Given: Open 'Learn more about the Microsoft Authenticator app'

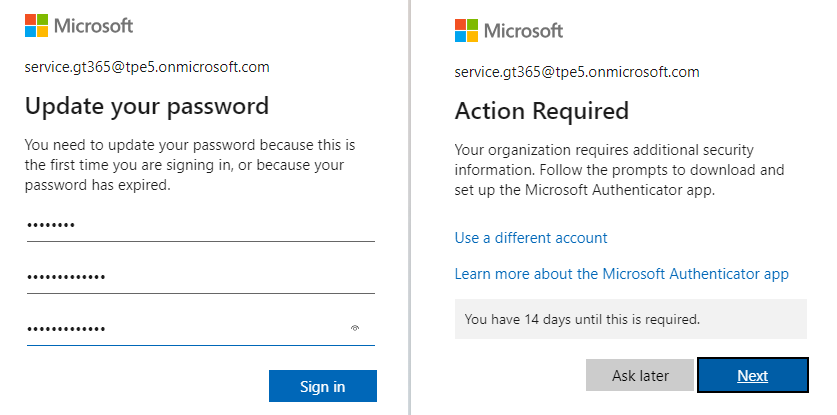Looking at the screenshot, I should coord(621,274).
